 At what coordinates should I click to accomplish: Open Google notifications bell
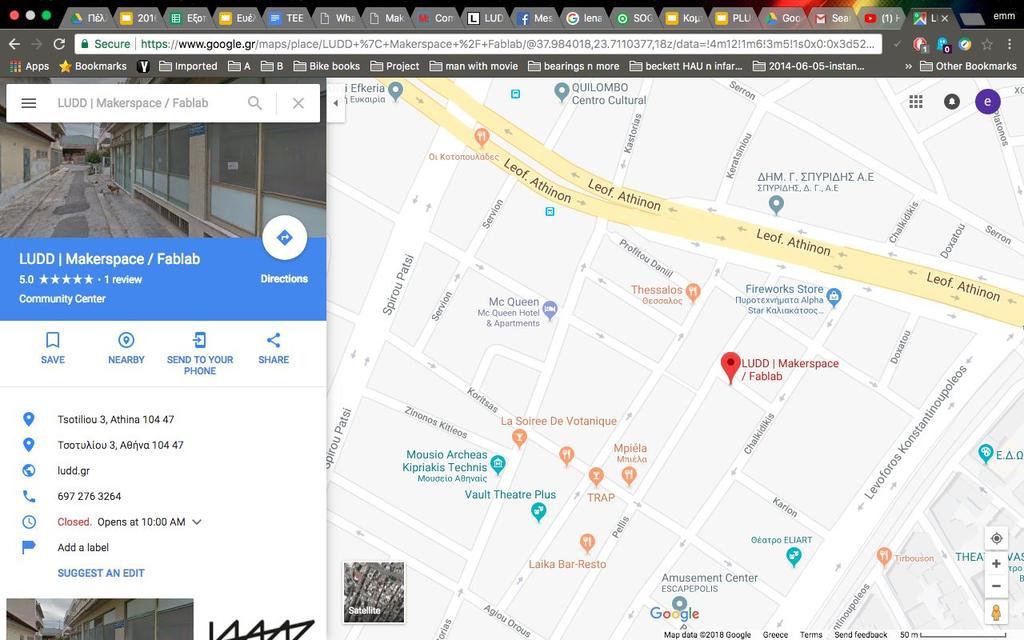tap(952, 101)
